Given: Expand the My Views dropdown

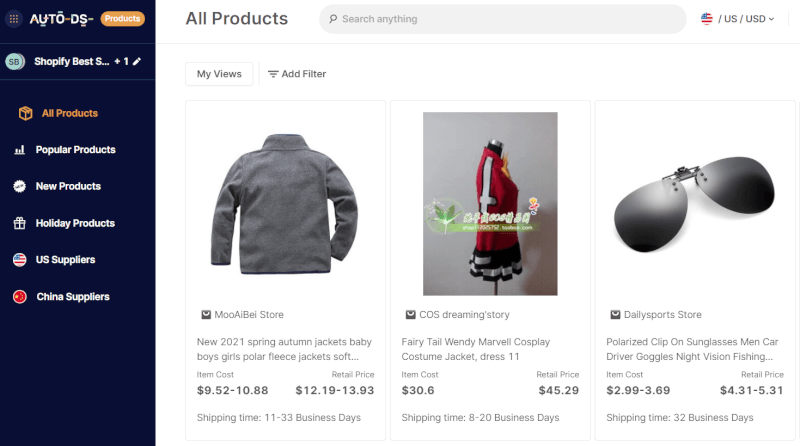Looking at the screenshot, I should tap(219, 74).
